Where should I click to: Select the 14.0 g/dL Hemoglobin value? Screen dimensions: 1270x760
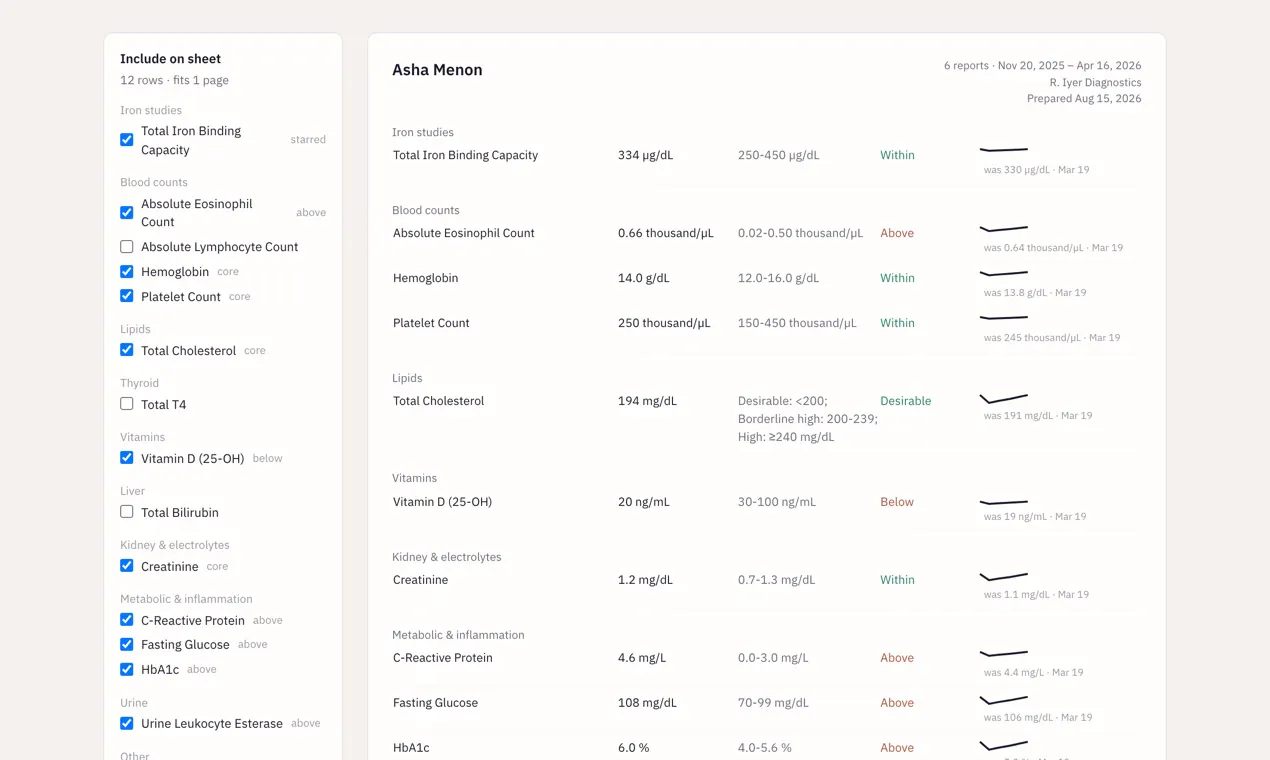[x=644, y=279]
